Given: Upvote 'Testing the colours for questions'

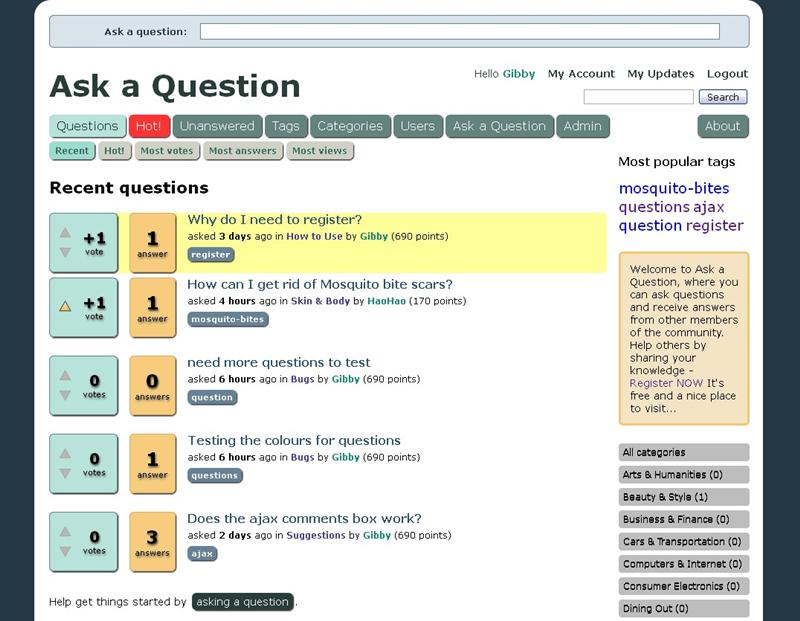Looking at the screenshot, I should pyautogui.click(x=65, y=454).
